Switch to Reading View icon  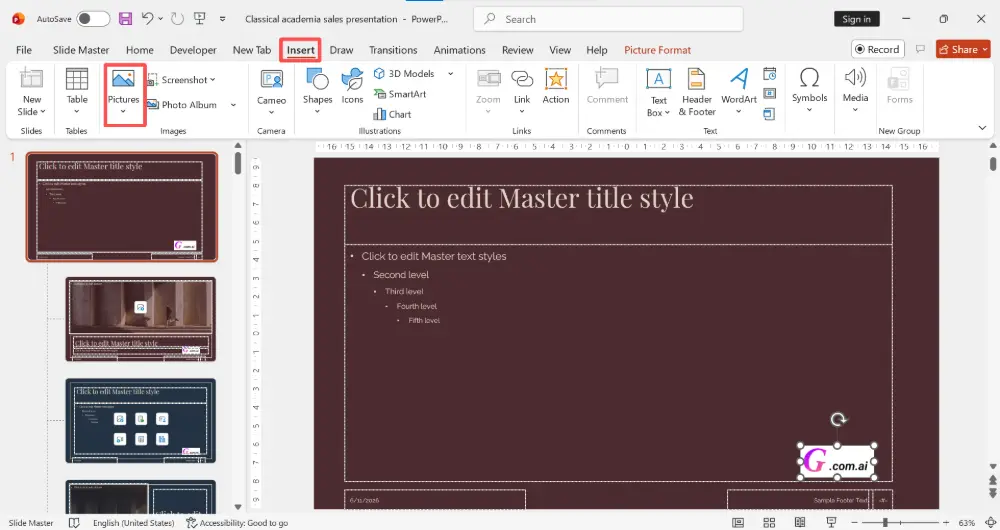coord(799,523)
